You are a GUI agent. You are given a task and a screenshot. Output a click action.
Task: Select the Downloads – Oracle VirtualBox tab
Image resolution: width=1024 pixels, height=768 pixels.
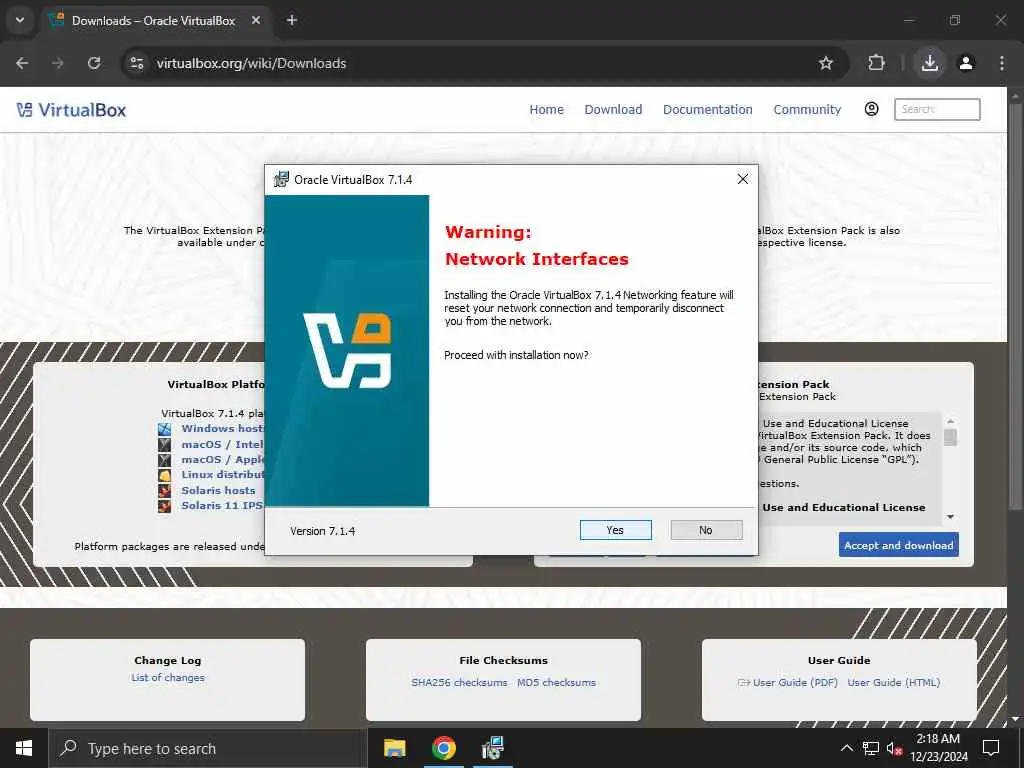point(155,21)
